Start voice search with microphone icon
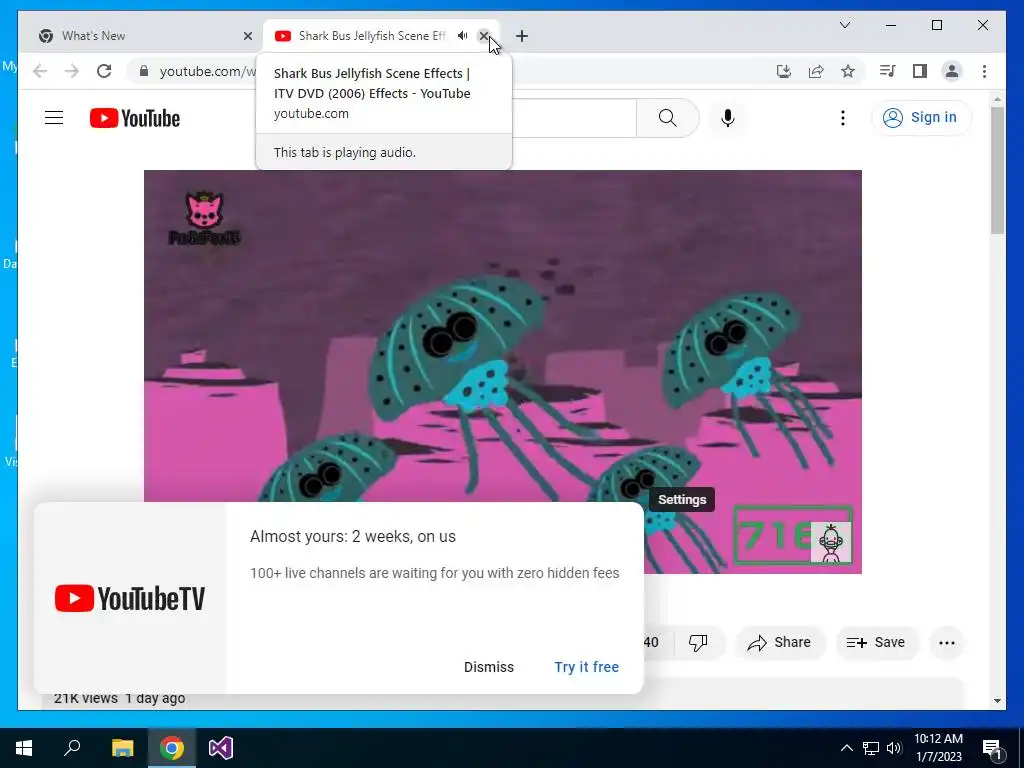 (728, 118)
